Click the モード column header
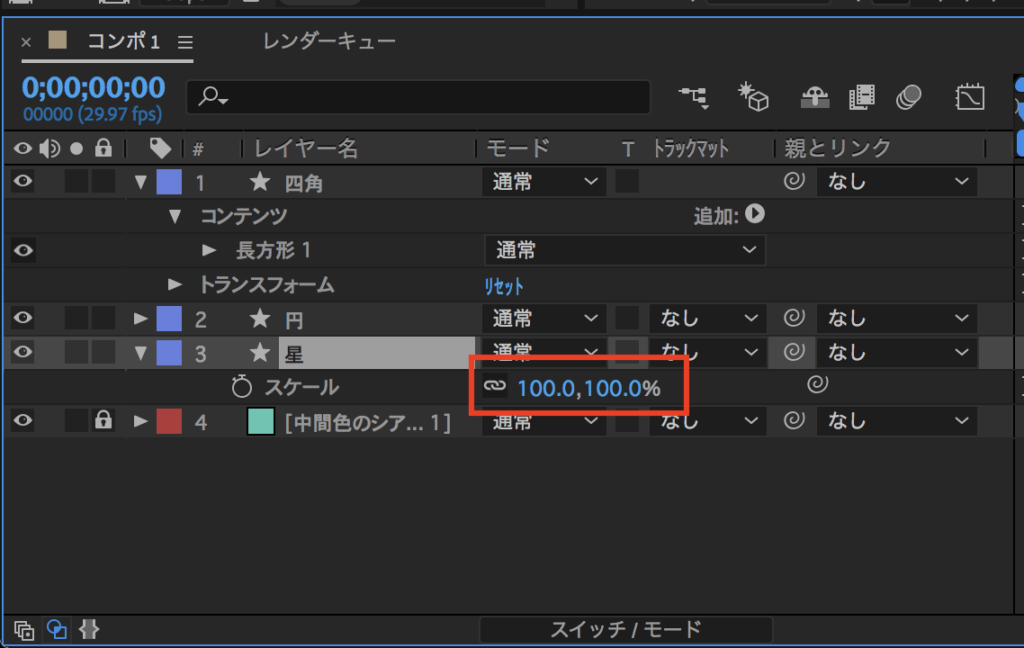The image size is (1024, 648). point(518,148)
